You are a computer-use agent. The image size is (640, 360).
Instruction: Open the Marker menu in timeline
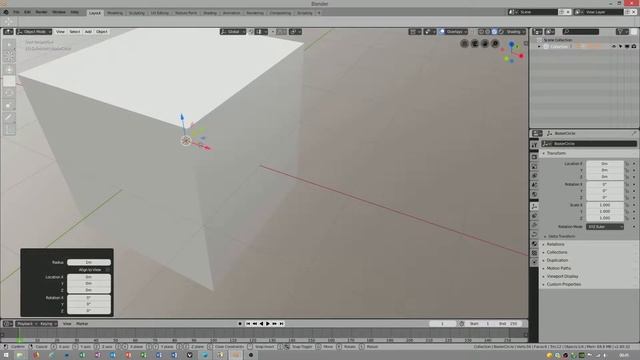click(82, 324)
